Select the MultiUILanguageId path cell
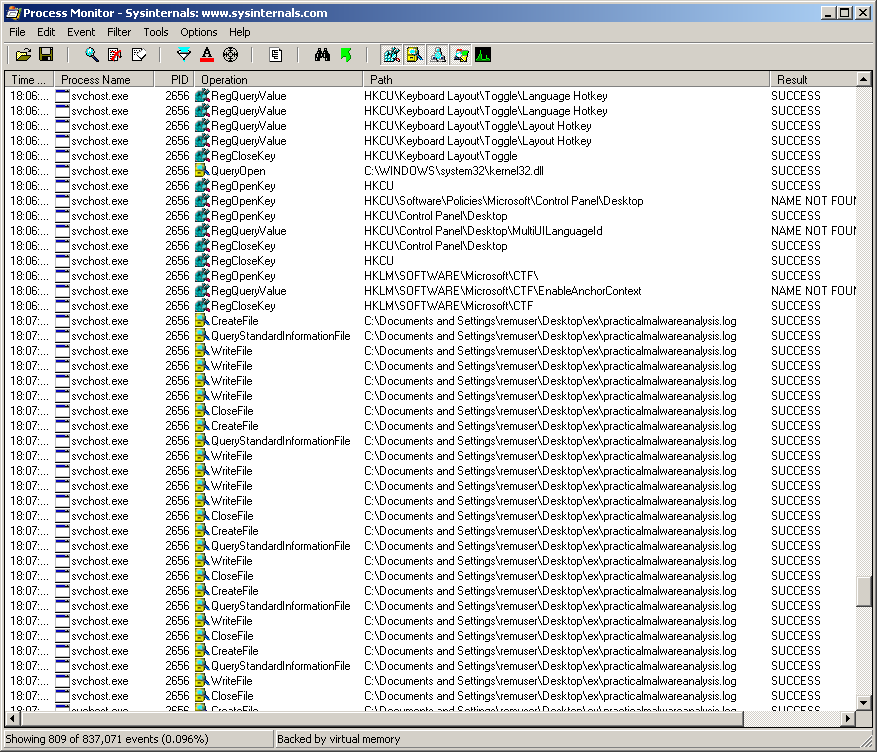 pyautogui.click(x=483, y=231)
